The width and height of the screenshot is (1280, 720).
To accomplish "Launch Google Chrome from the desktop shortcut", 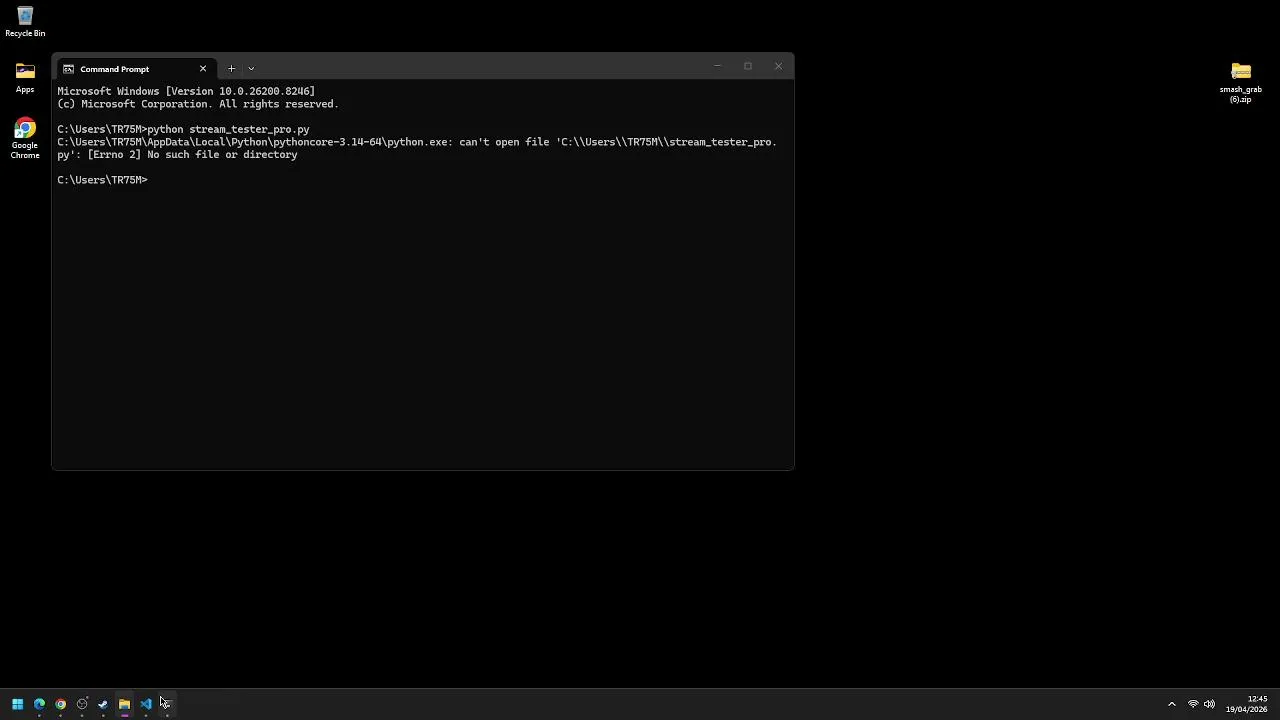I will coord(25,138).
